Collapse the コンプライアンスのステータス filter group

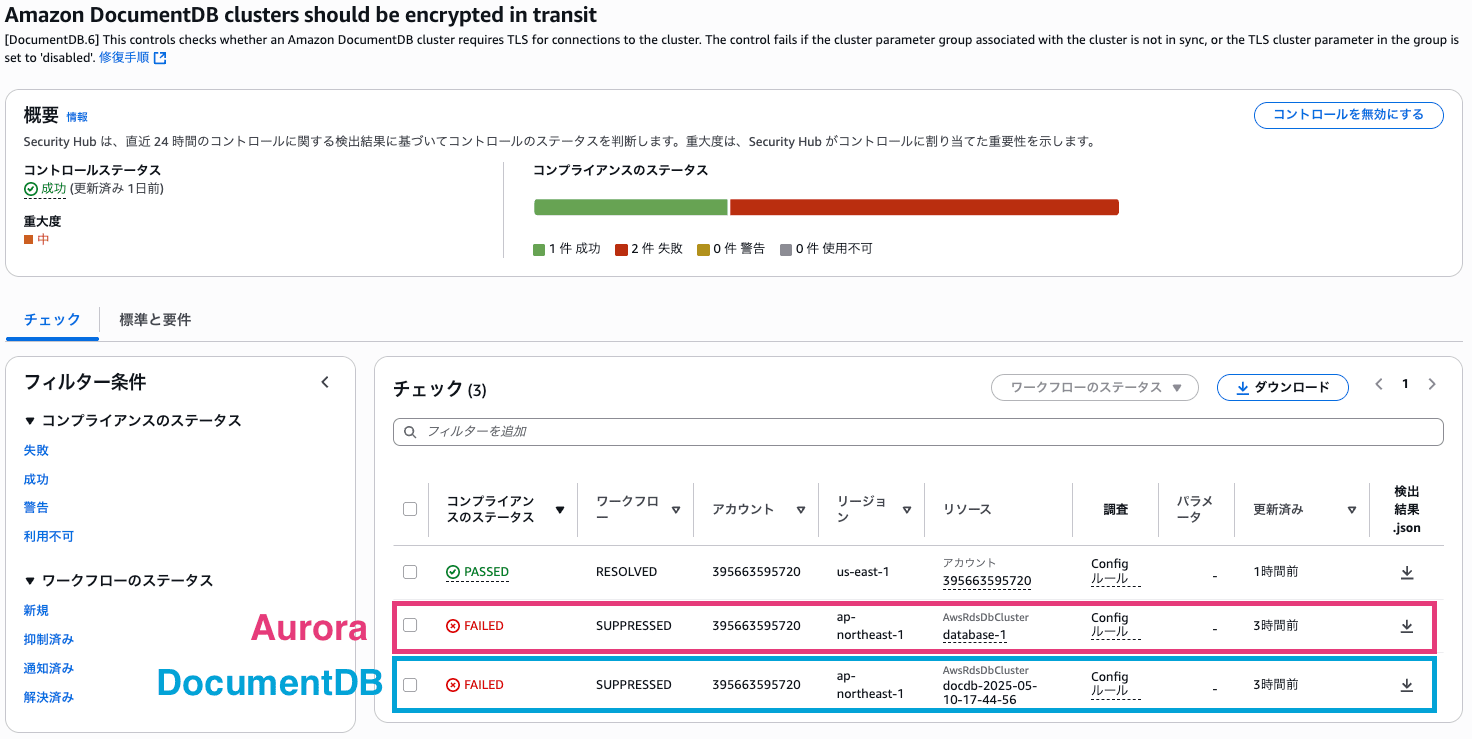[30, 421]
